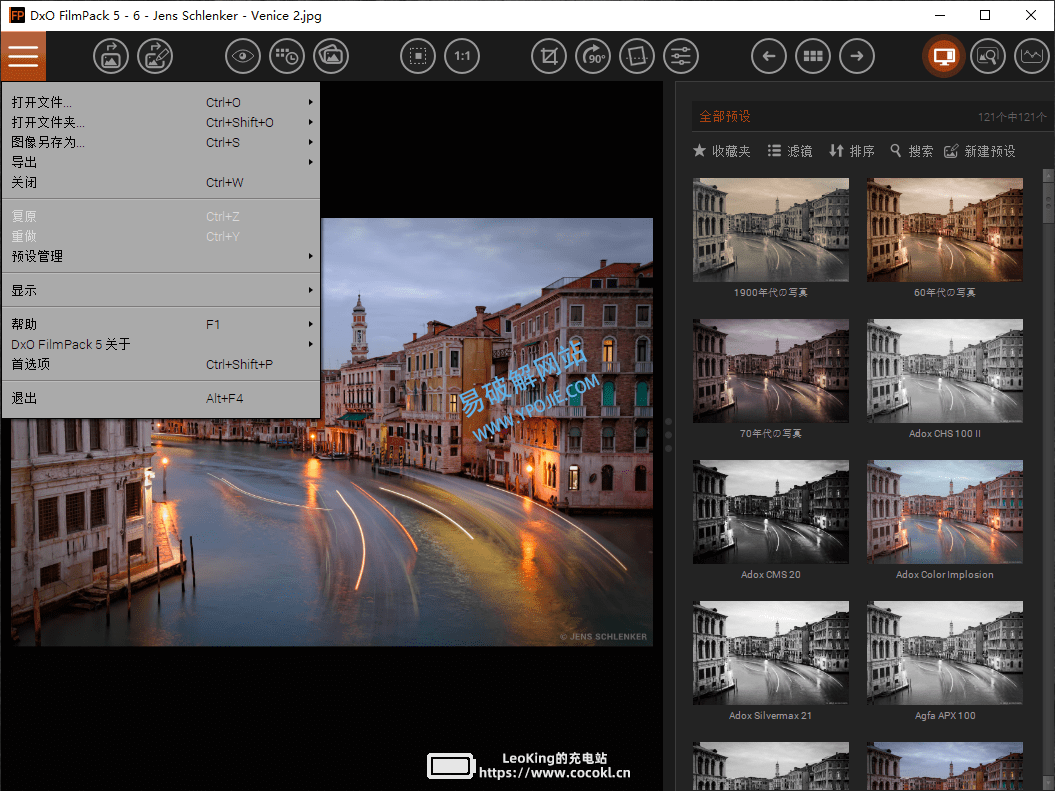Viewport: 1055px width, 791px height.
Task: Expand the 显示 submenu
Action: coord(161,291)
